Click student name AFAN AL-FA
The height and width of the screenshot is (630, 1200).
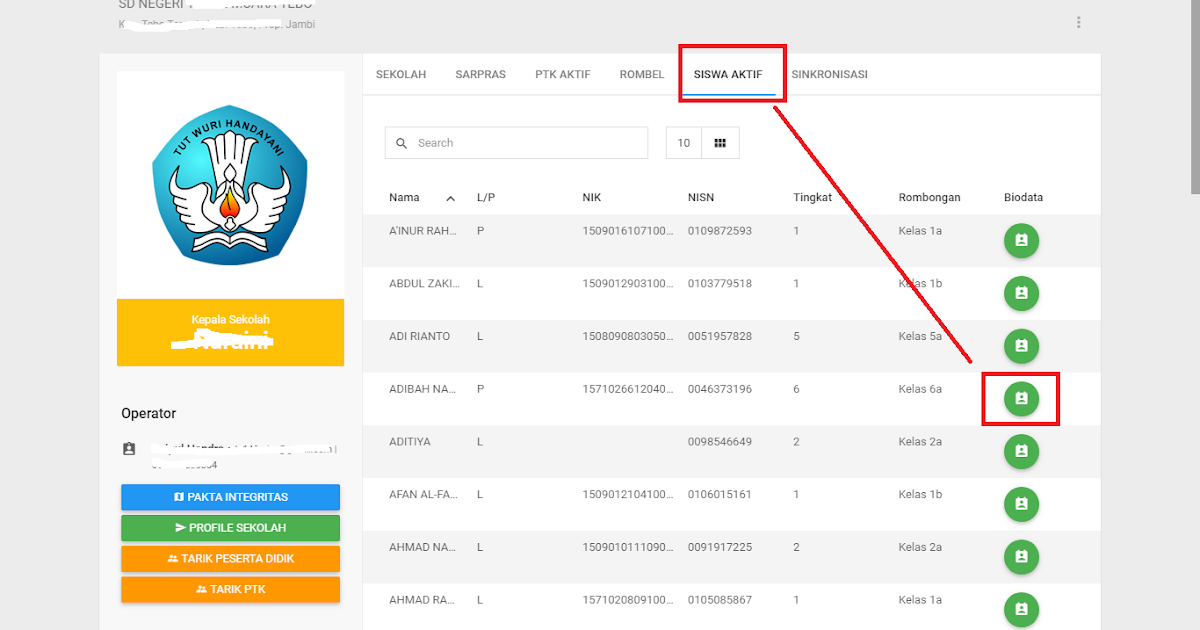(423, 494)
